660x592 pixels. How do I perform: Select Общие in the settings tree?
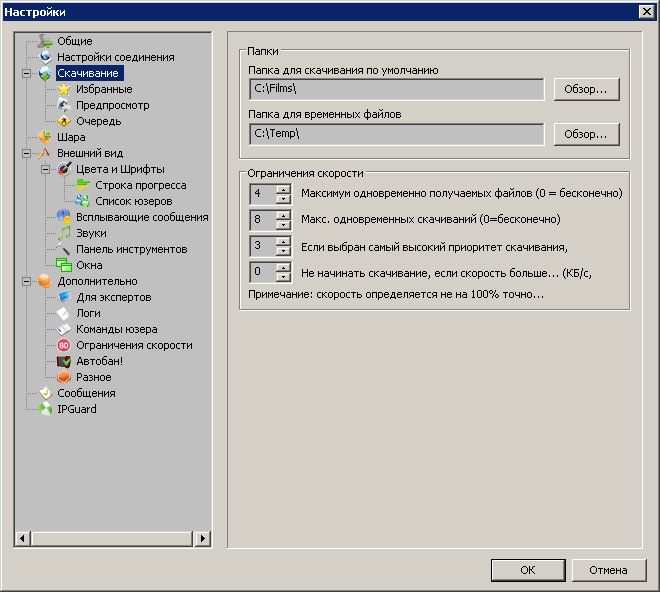click(x=75, y=41)
